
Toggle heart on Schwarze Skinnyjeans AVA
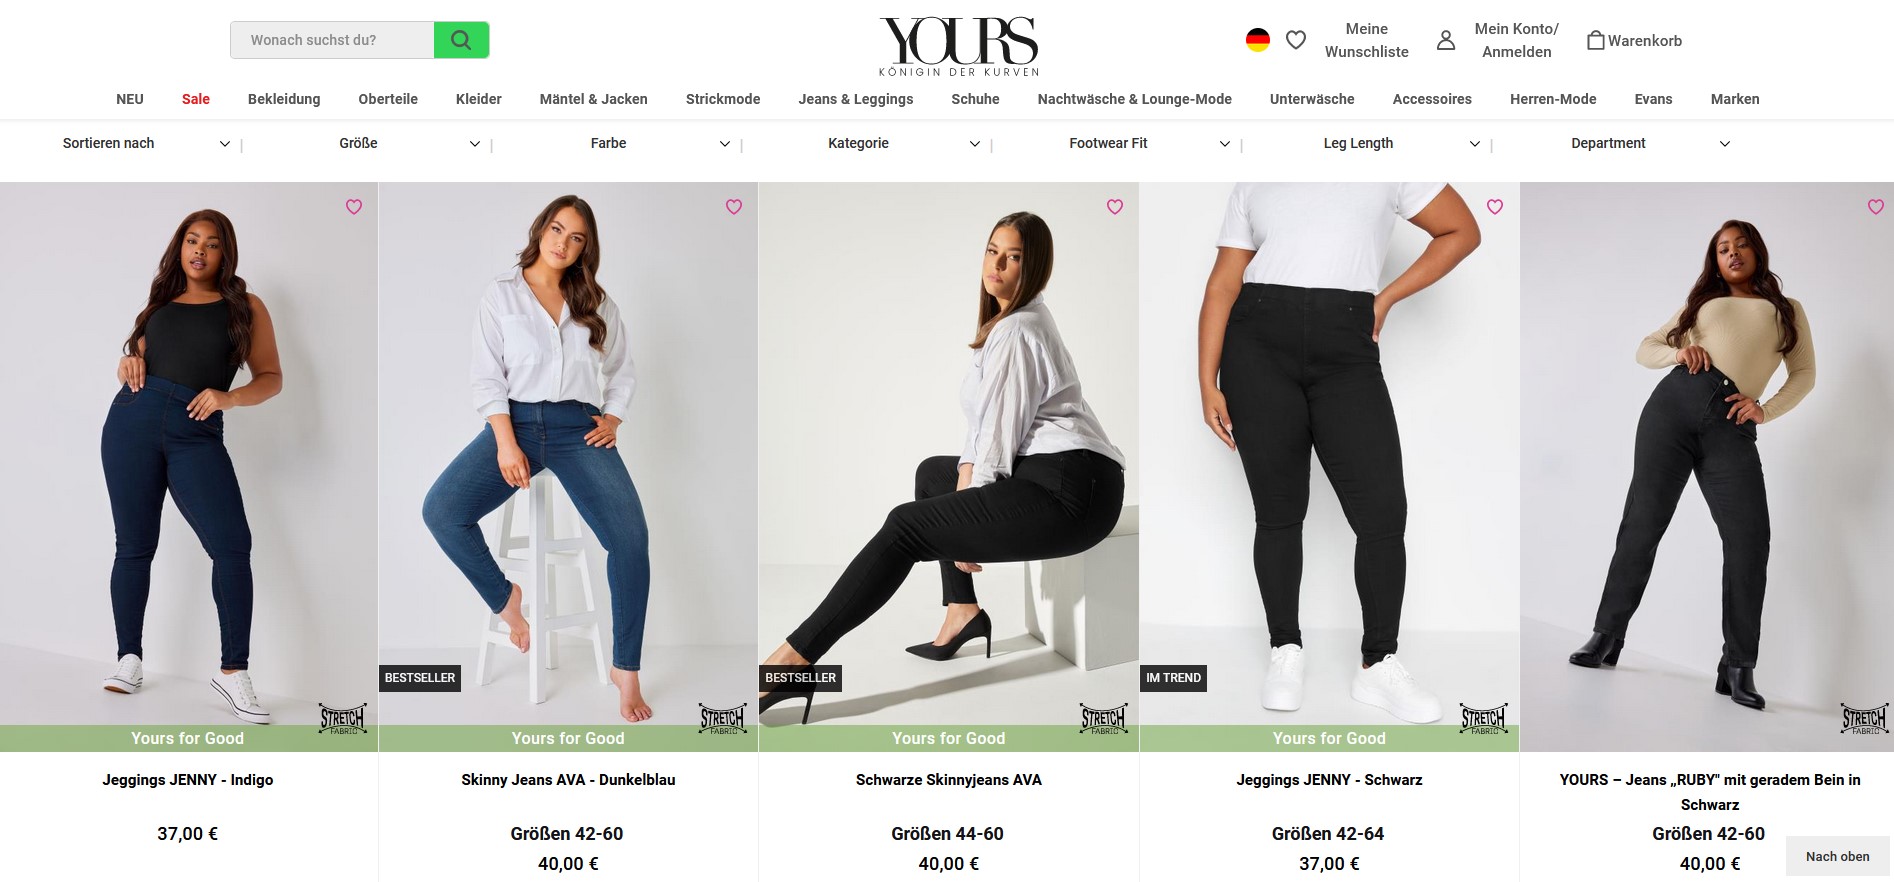point(1115,207)
